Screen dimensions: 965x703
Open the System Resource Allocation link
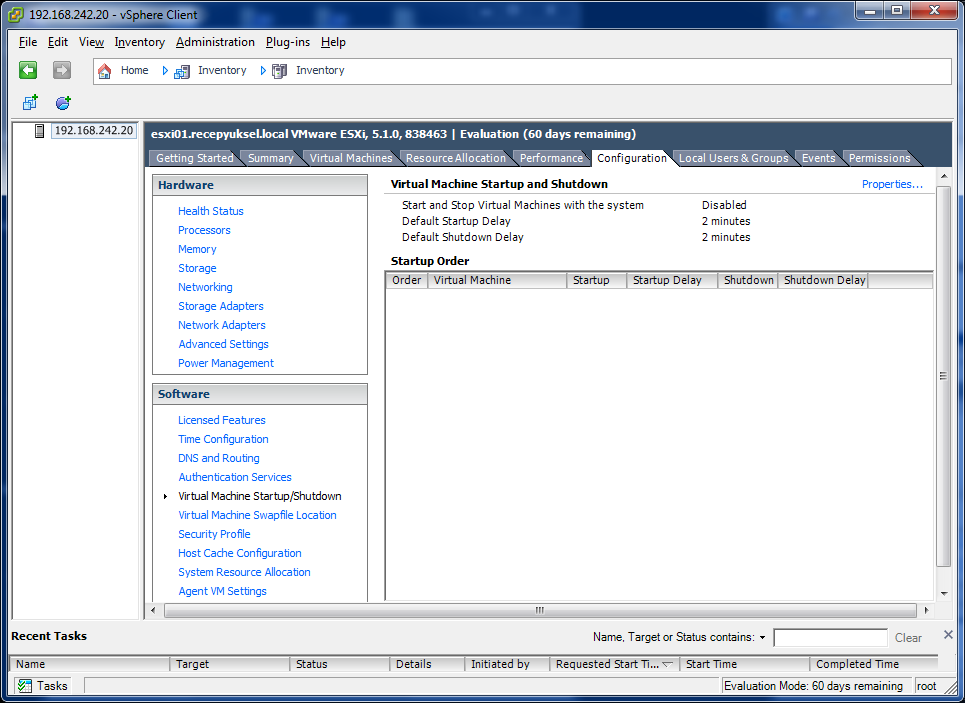coord(244,572)
